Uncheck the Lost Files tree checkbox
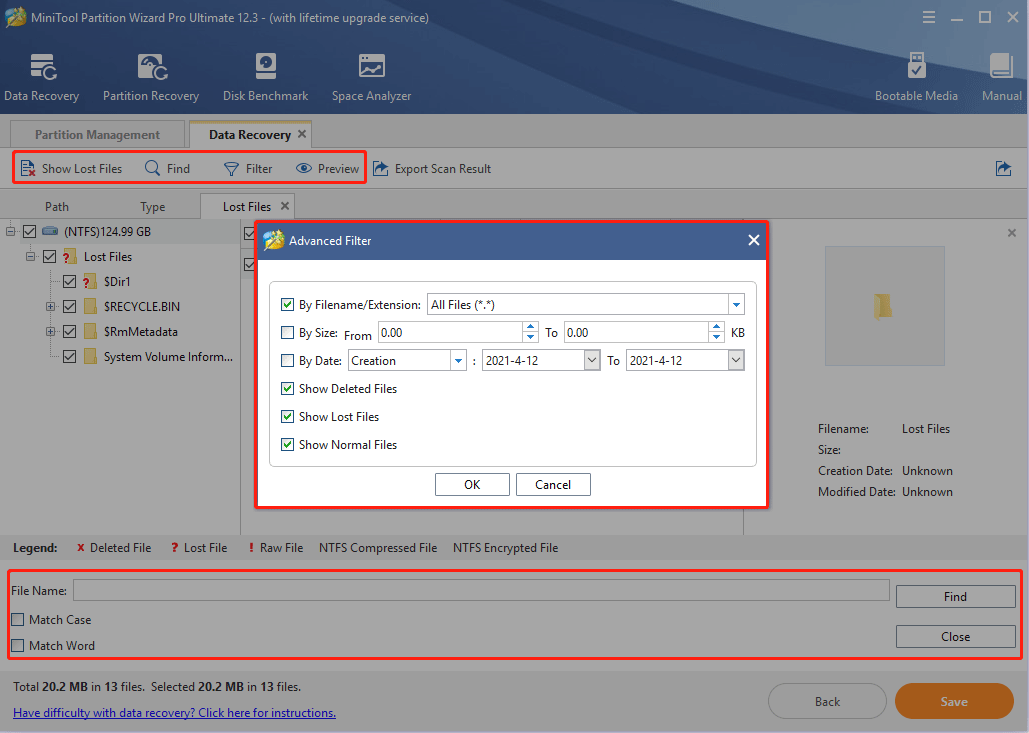Screen dimensions: 1029x733 tap(49, 257)
